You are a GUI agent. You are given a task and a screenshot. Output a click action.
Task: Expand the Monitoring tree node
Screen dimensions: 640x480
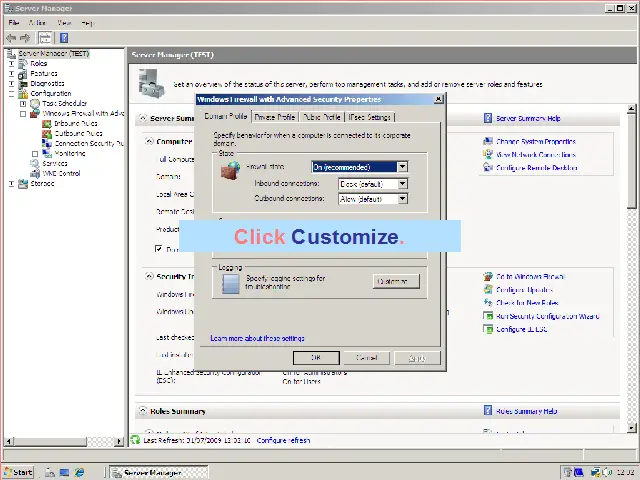coord(35,154)
